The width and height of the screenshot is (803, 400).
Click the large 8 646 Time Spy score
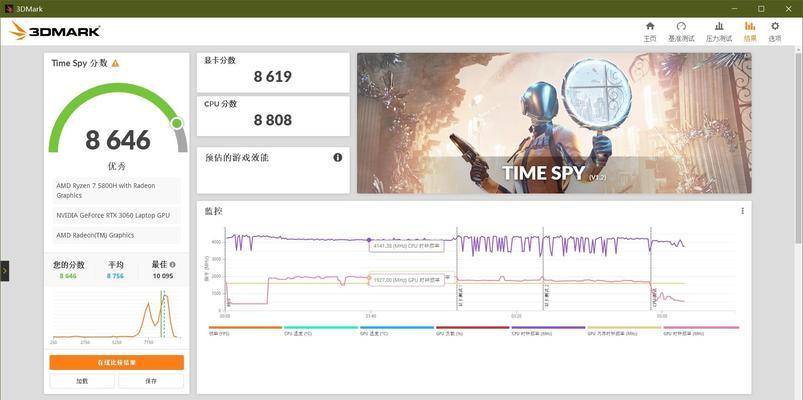pyautogui.click(x=118, y=140)
